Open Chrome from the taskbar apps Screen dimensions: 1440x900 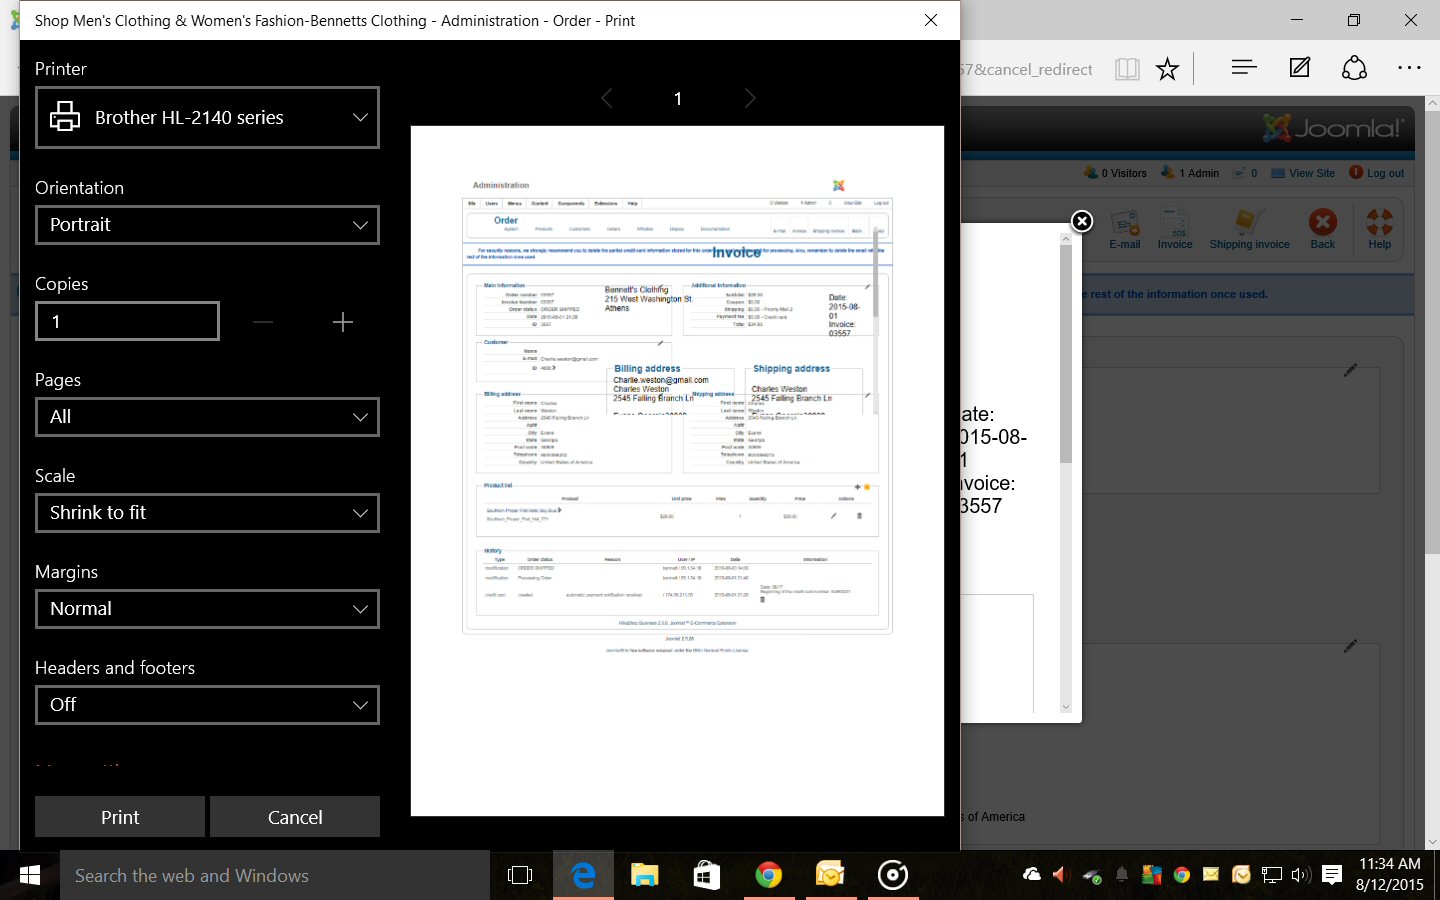pos(768,875)
